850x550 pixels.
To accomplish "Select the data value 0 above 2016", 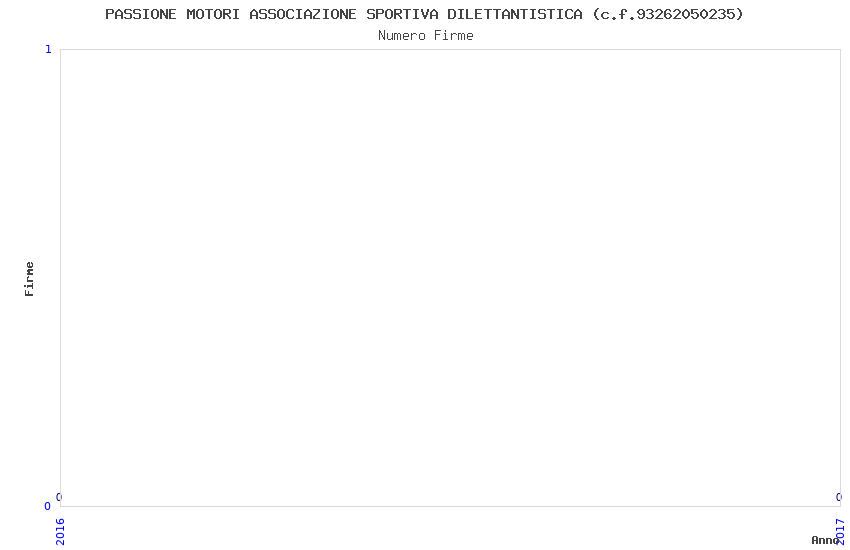I will 59,497.
